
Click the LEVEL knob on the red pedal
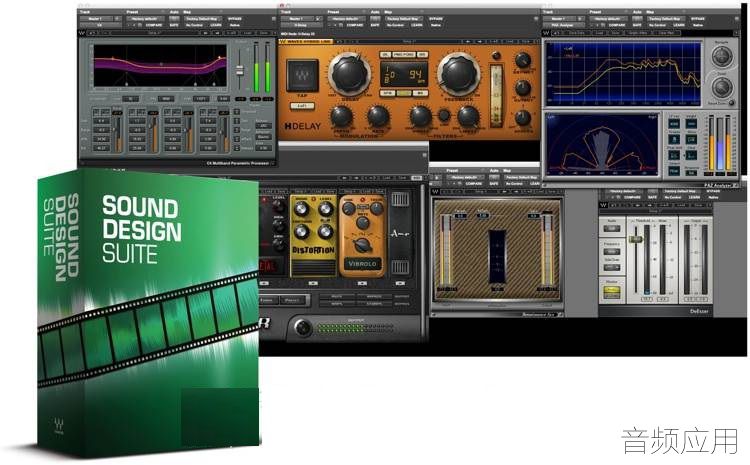(x=278, y=206)
